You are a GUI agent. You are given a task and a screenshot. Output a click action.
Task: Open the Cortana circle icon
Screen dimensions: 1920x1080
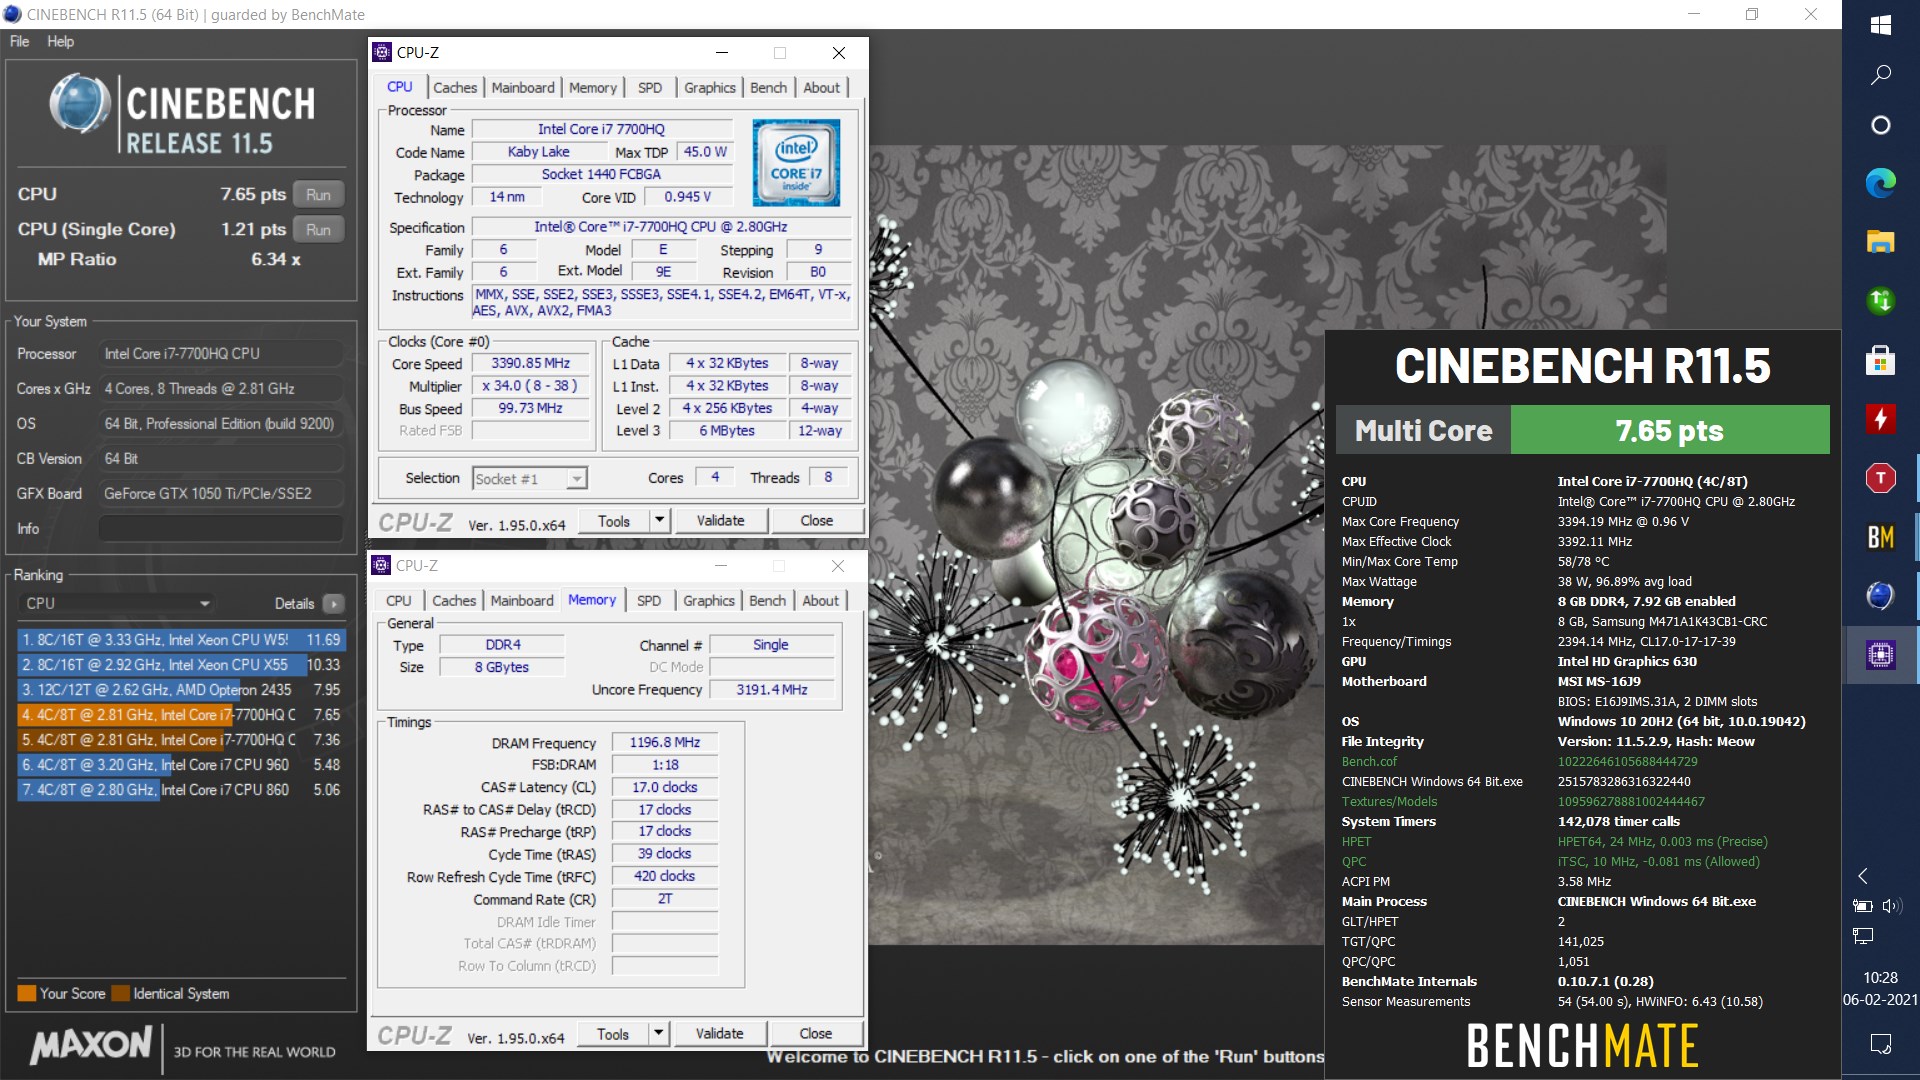(x=1880, y=125)
